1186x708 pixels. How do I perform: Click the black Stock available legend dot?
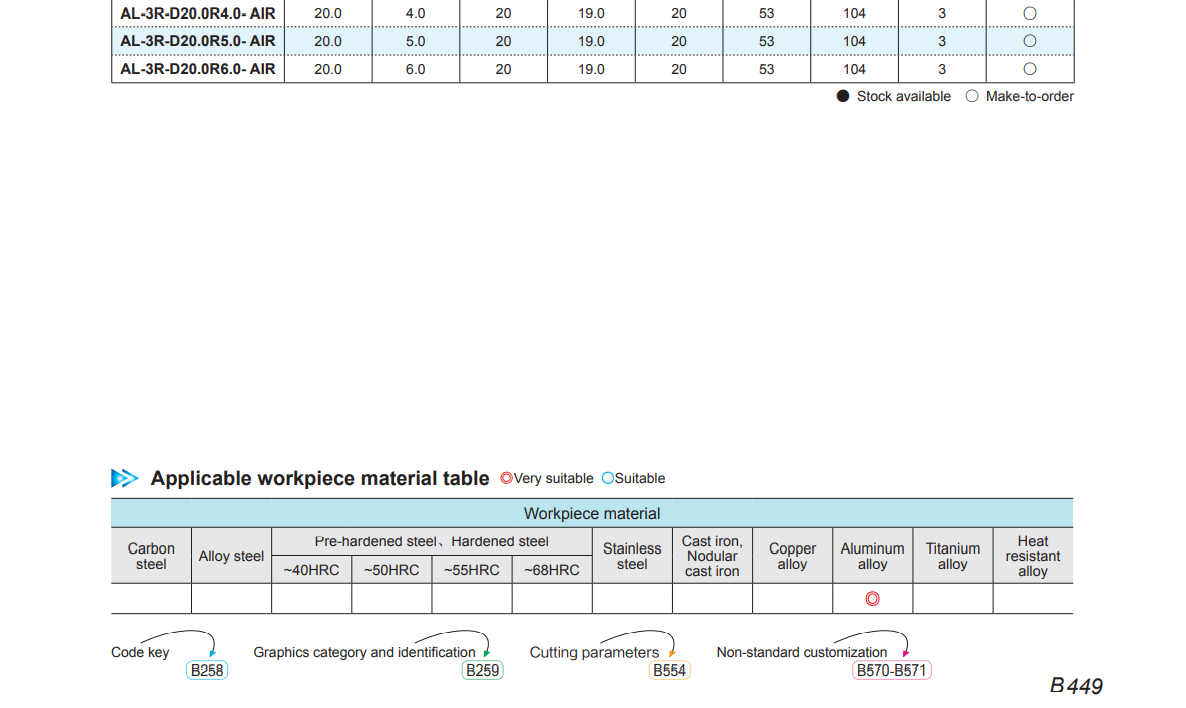pyautogui.click(x=843, y=96)
